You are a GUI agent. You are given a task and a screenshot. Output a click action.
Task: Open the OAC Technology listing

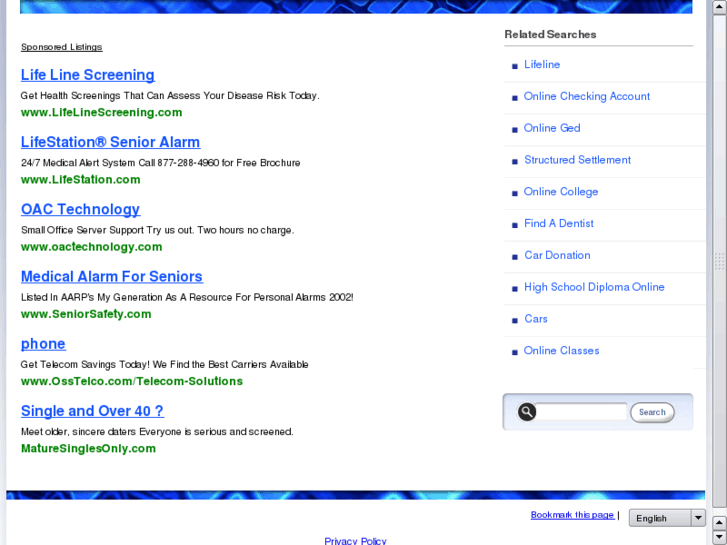[x=80, y=209]
